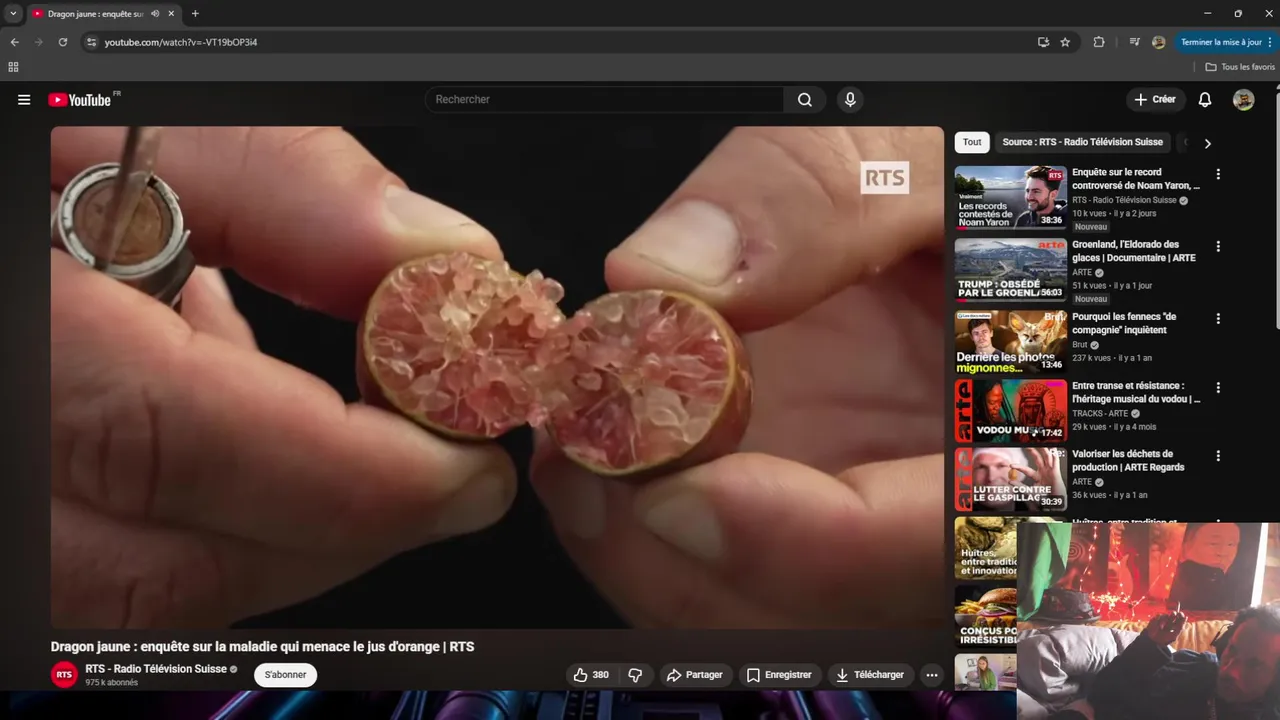Open RTS - Radio Télévision Suisse channel link
Screen dimensions: 1280x720
click(156, 669)
